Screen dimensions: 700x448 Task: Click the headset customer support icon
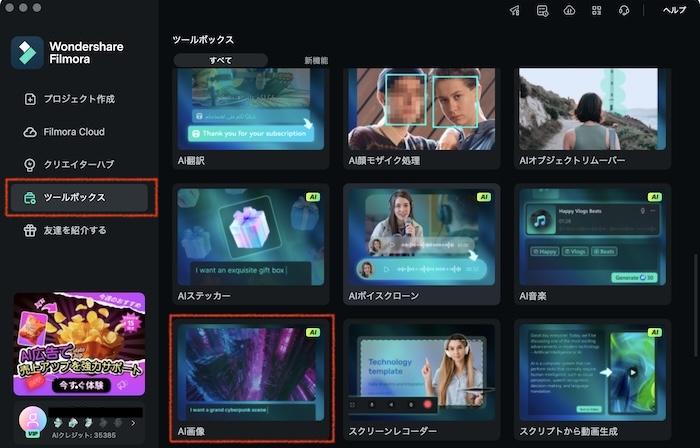coord(624,10)
